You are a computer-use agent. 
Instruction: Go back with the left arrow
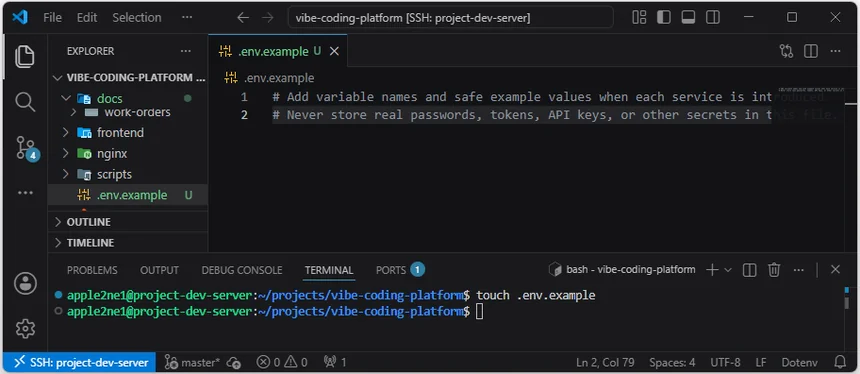[243, 18]
